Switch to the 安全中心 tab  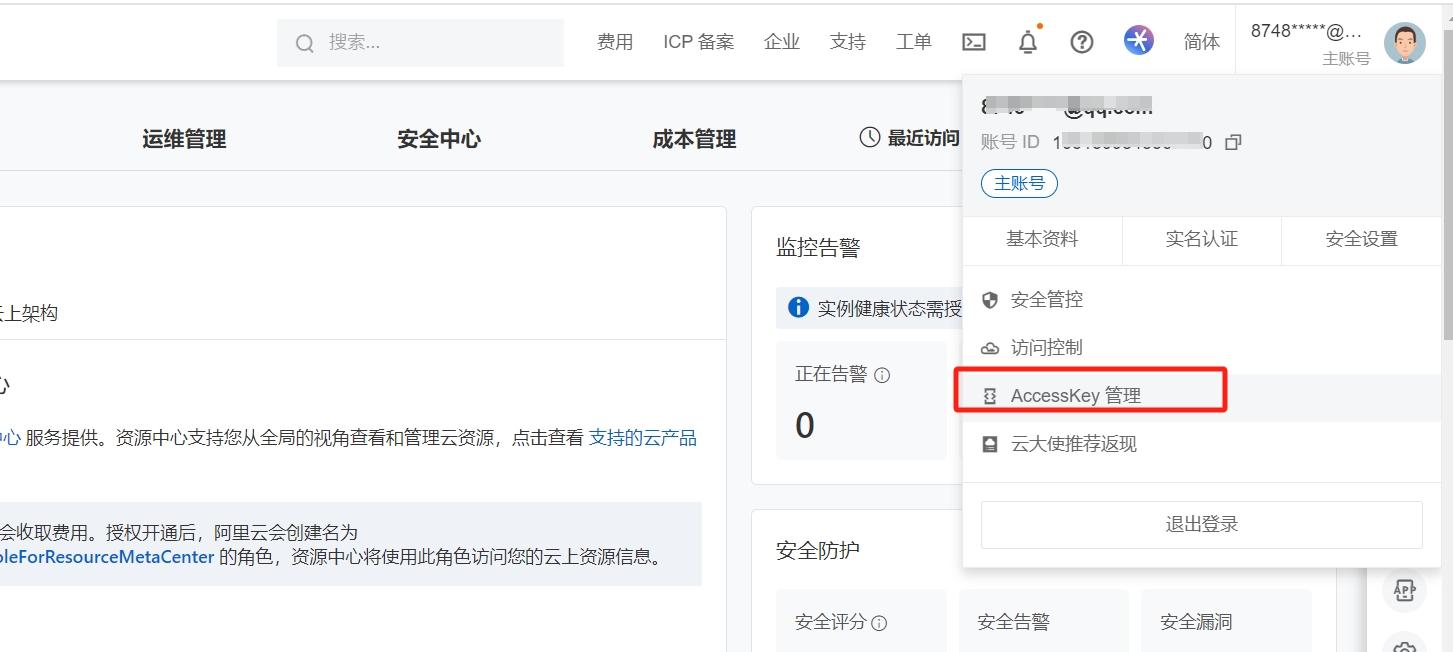click(x=439, y=139)
